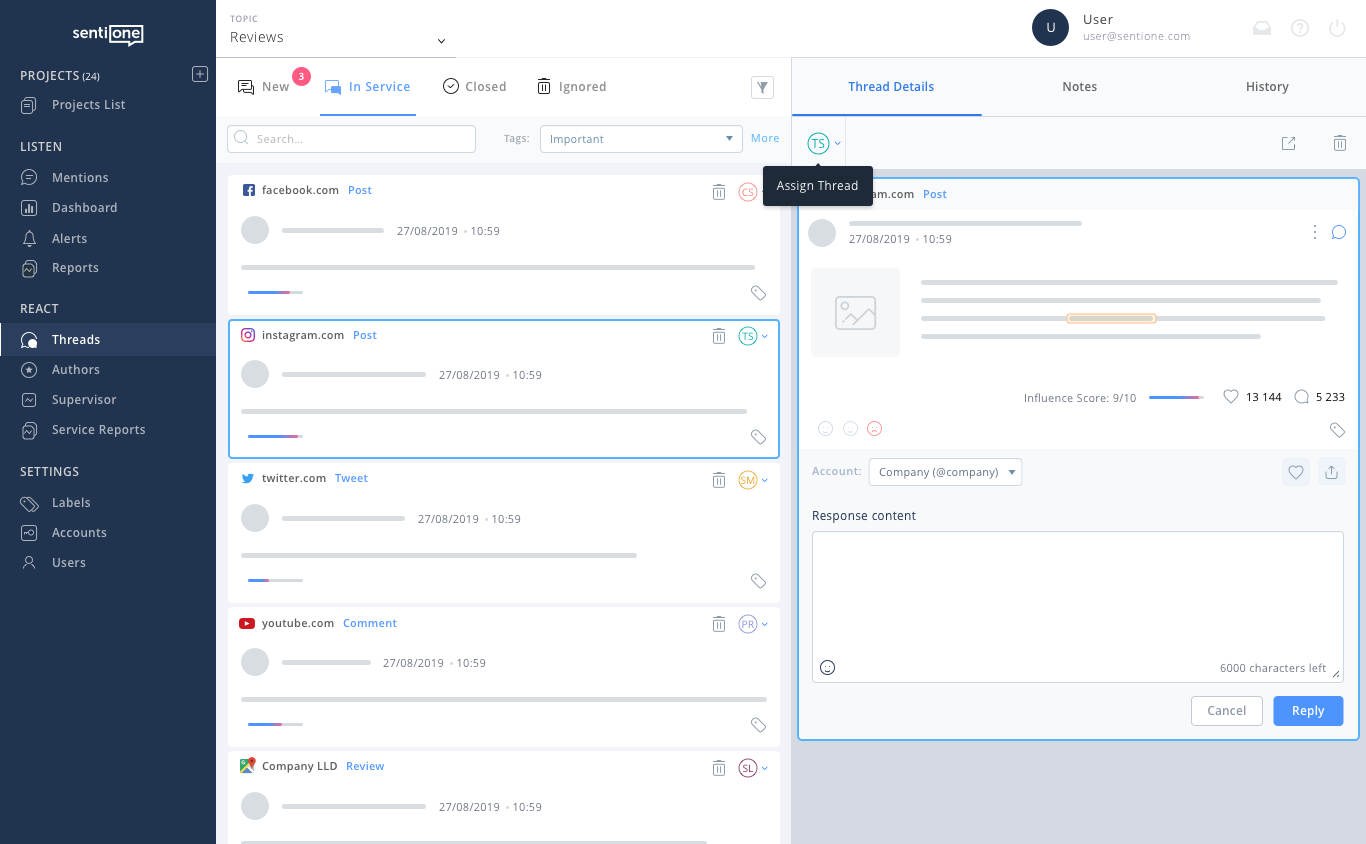Open the inbox icon in top bar
Screen dimensions: 1366x844
pos(1261,28)
